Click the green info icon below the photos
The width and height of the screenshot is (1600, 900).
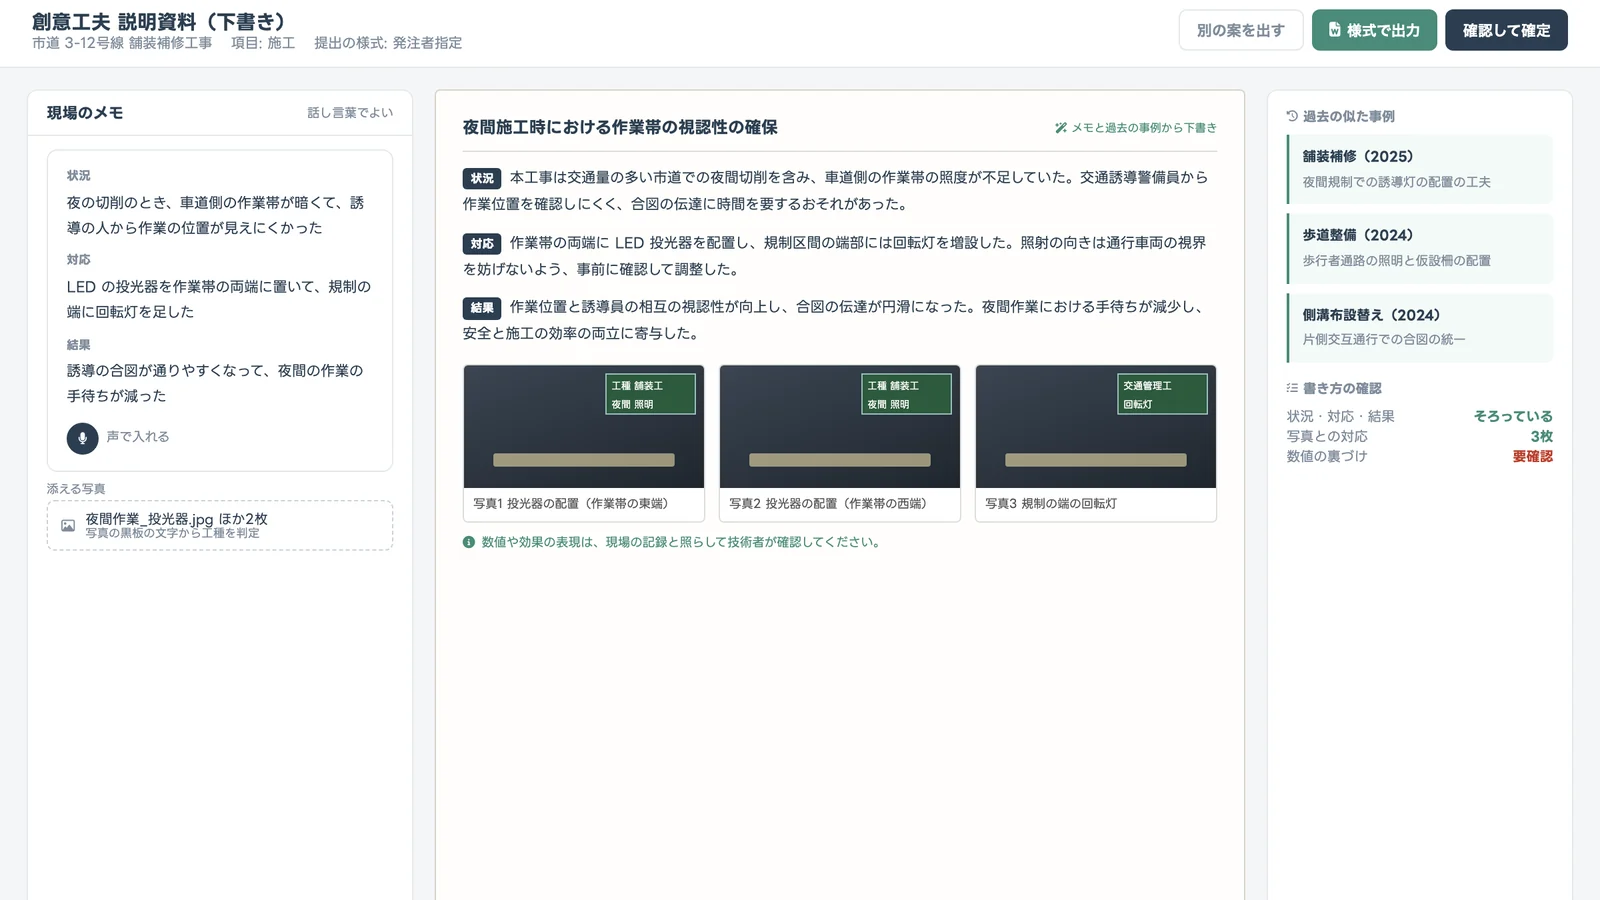tap(469, 542)
